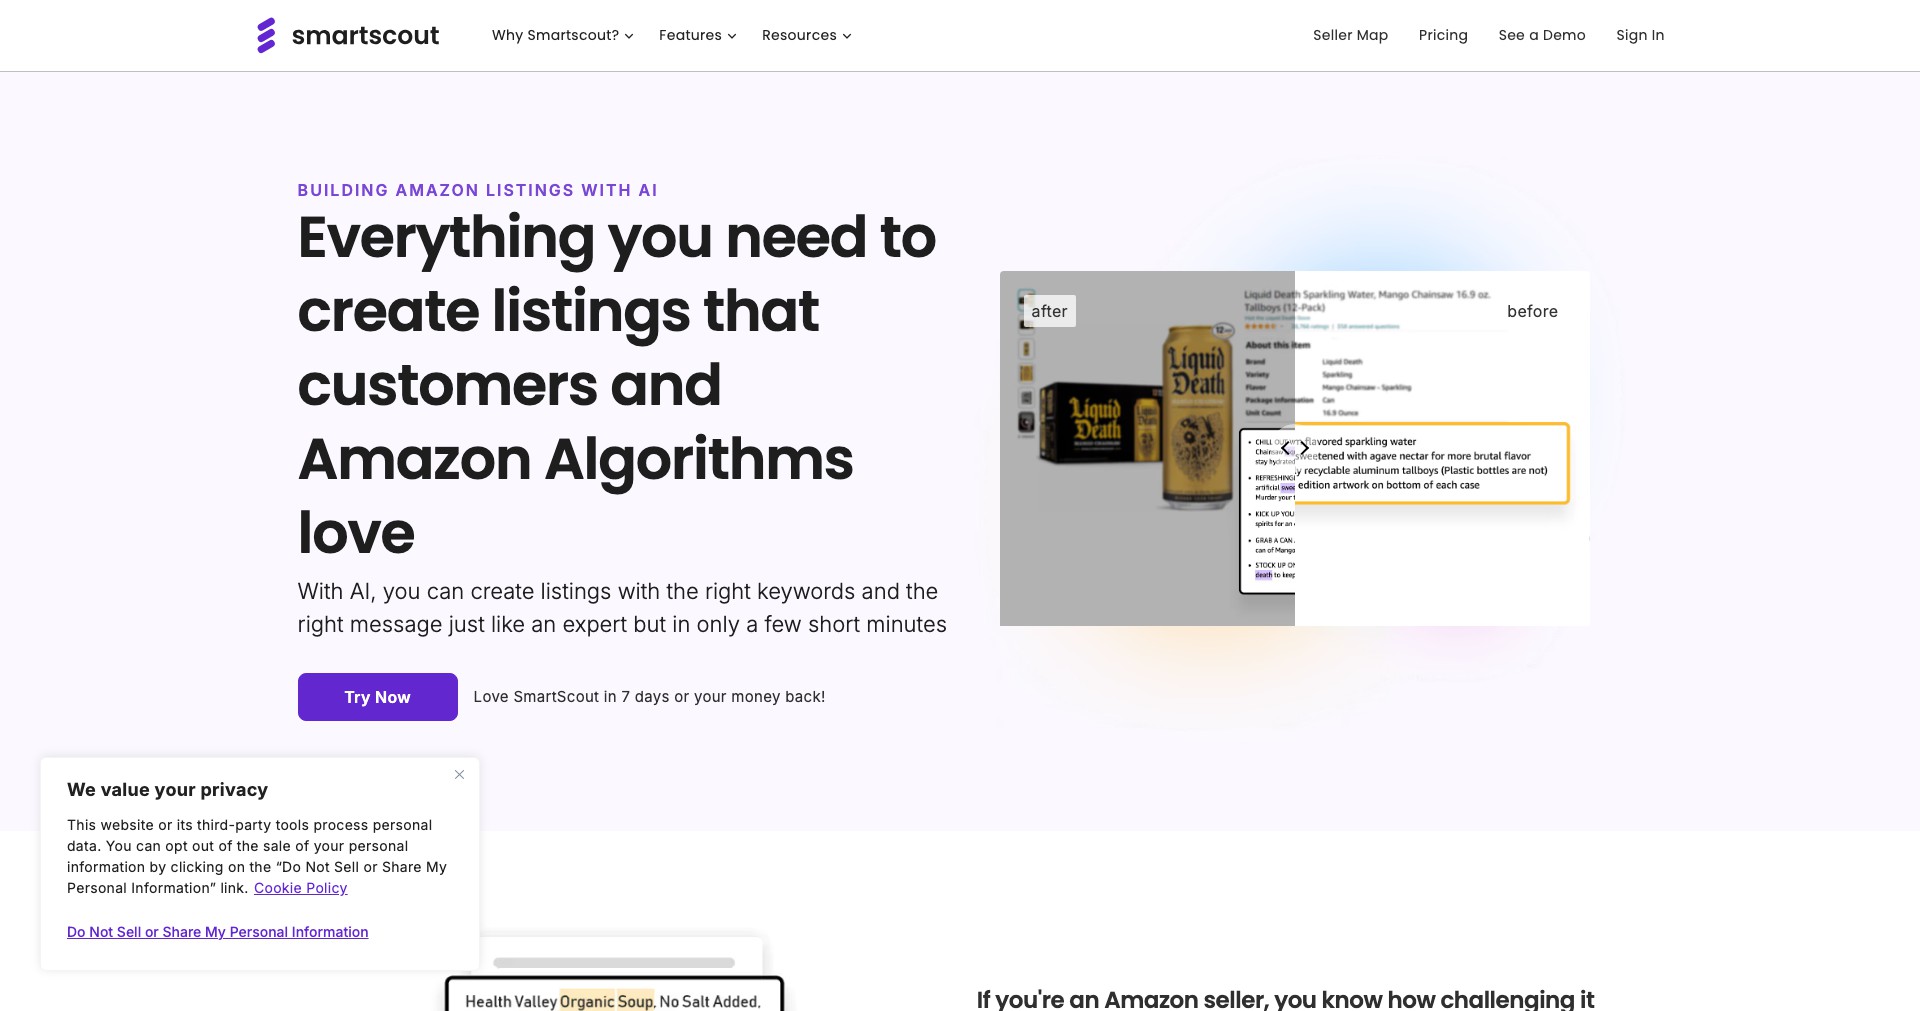Expand the Why Smartscout? menu

pos(562,35)
